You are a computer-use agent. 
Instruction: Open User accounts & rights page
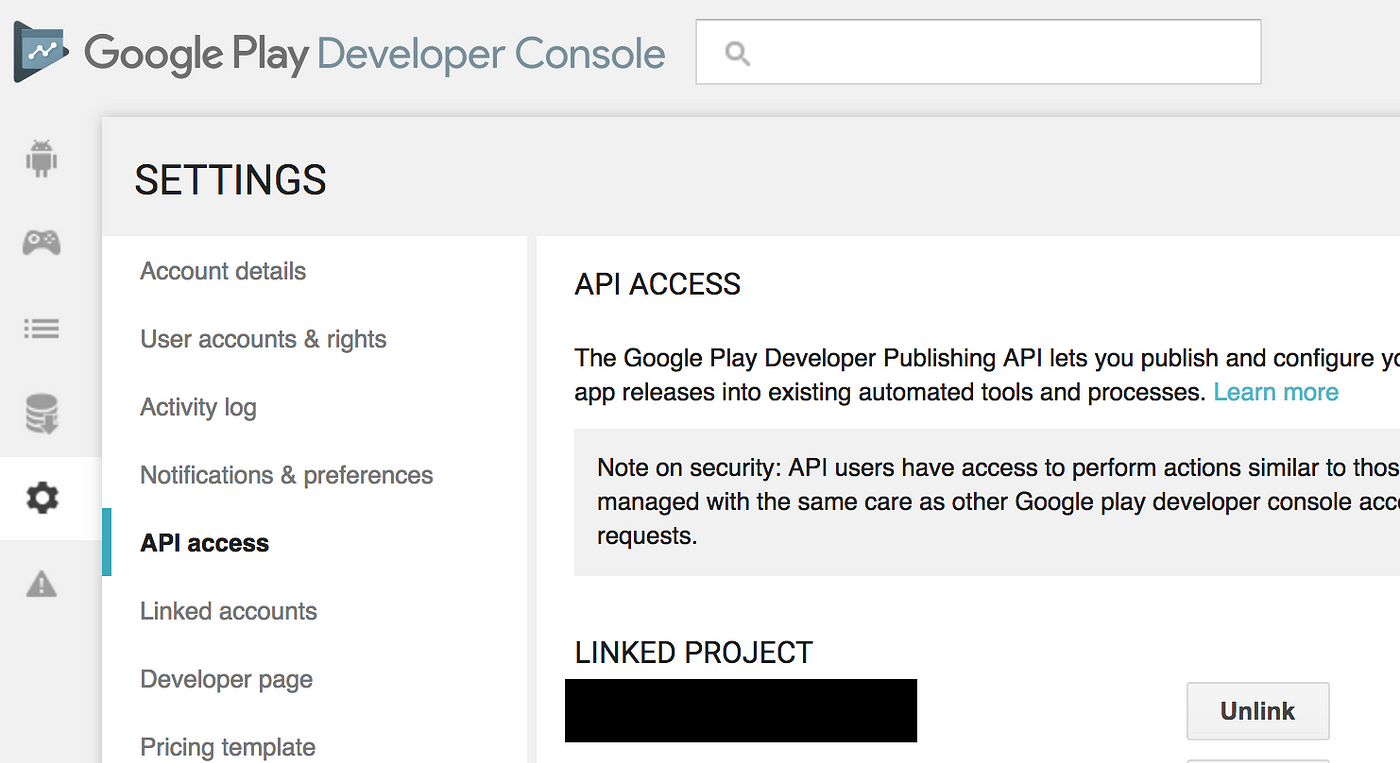point(263,339)
